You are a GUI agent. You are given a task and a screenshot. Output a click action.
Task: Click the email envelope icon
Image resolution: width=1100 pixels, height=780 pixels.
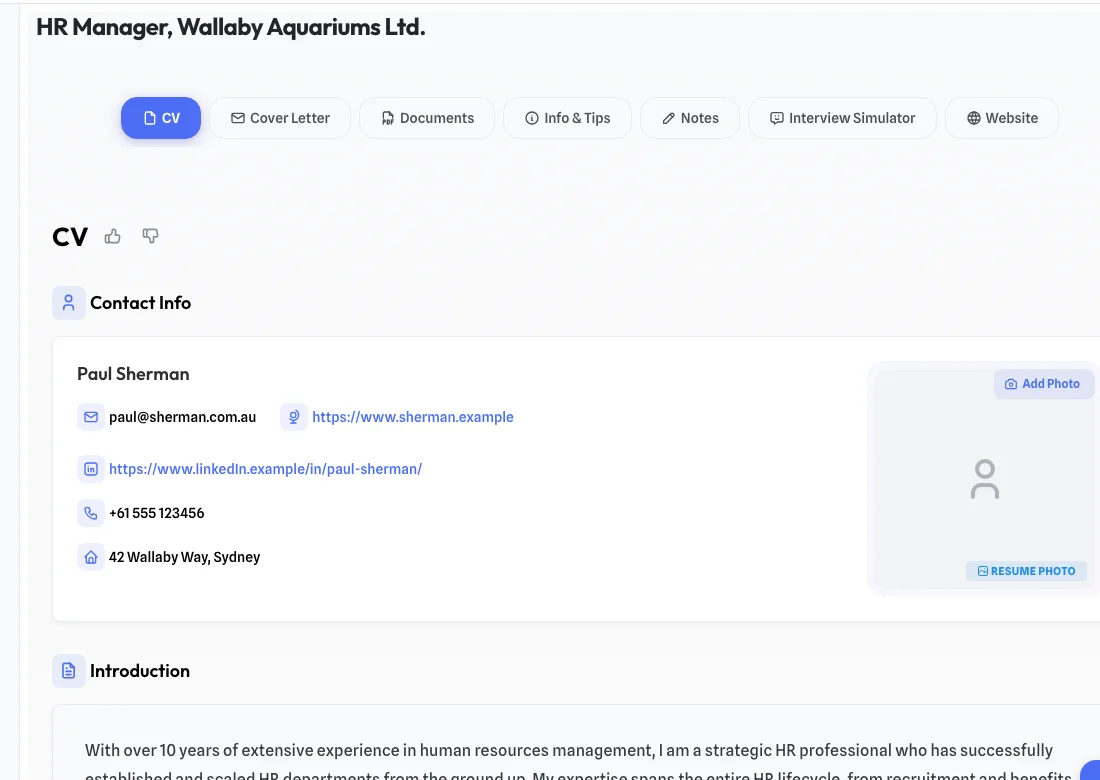point(91,417)
